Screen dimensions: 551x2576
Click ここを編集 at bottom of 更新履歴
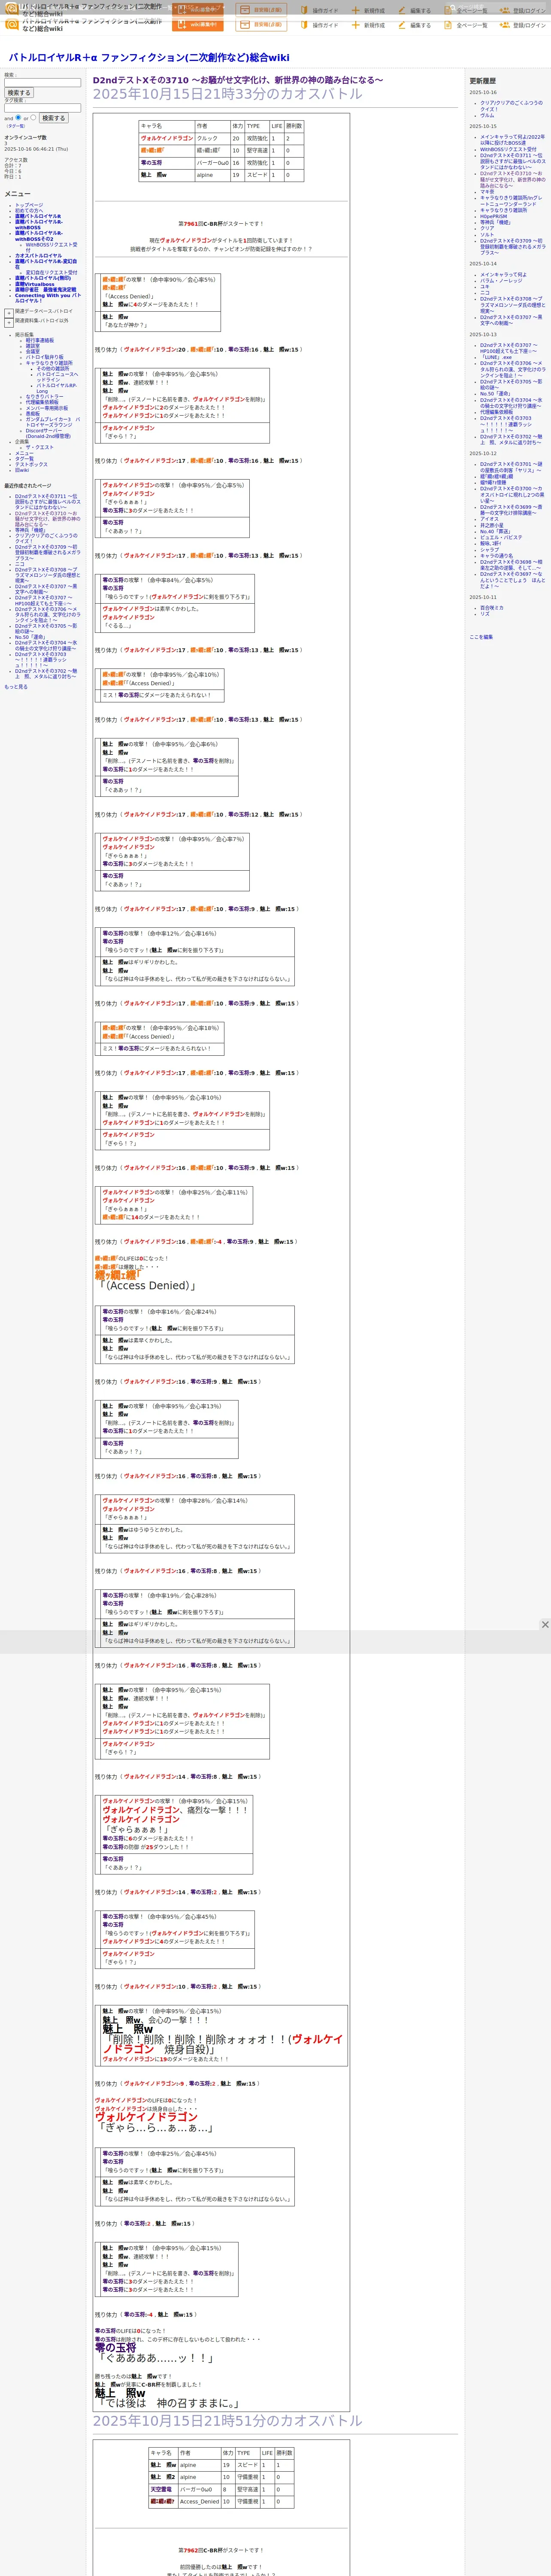point(481,637)
